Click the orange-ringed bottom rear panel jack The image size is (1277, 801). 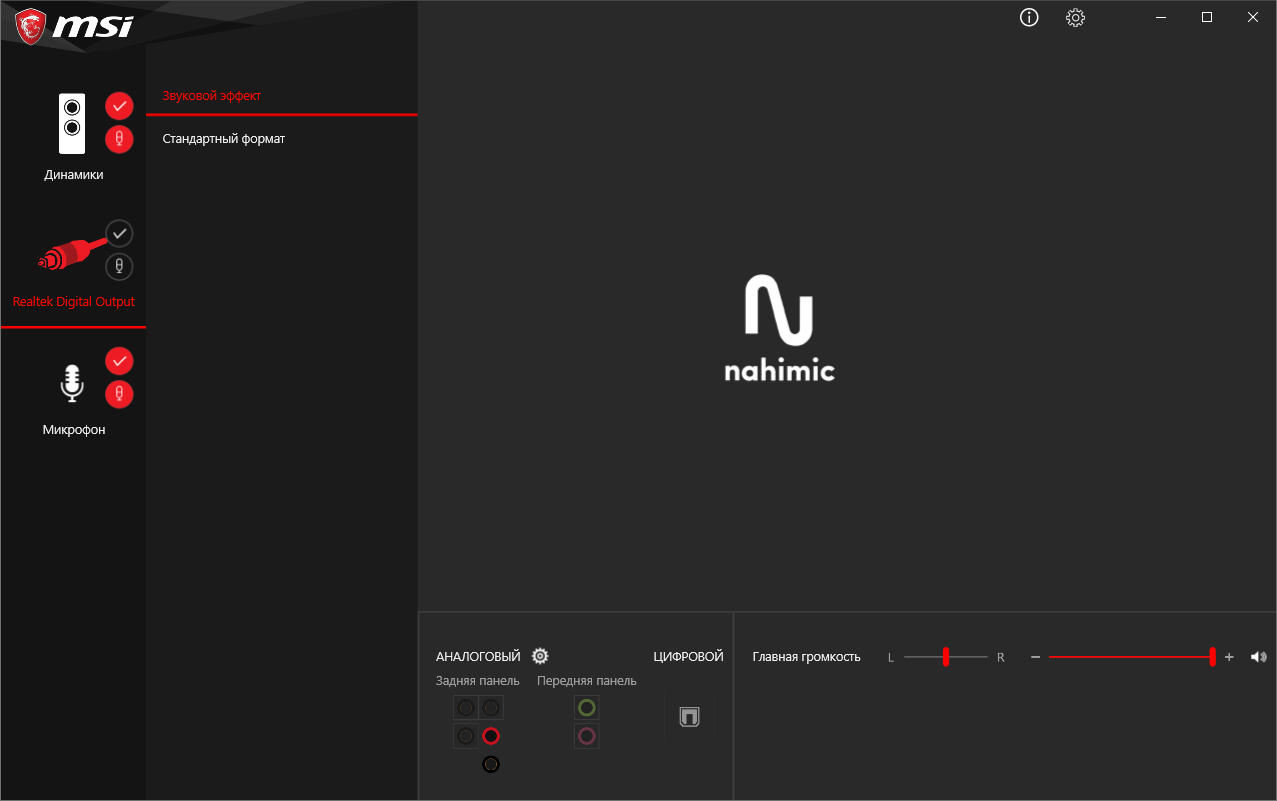click(x=490, y=764)
